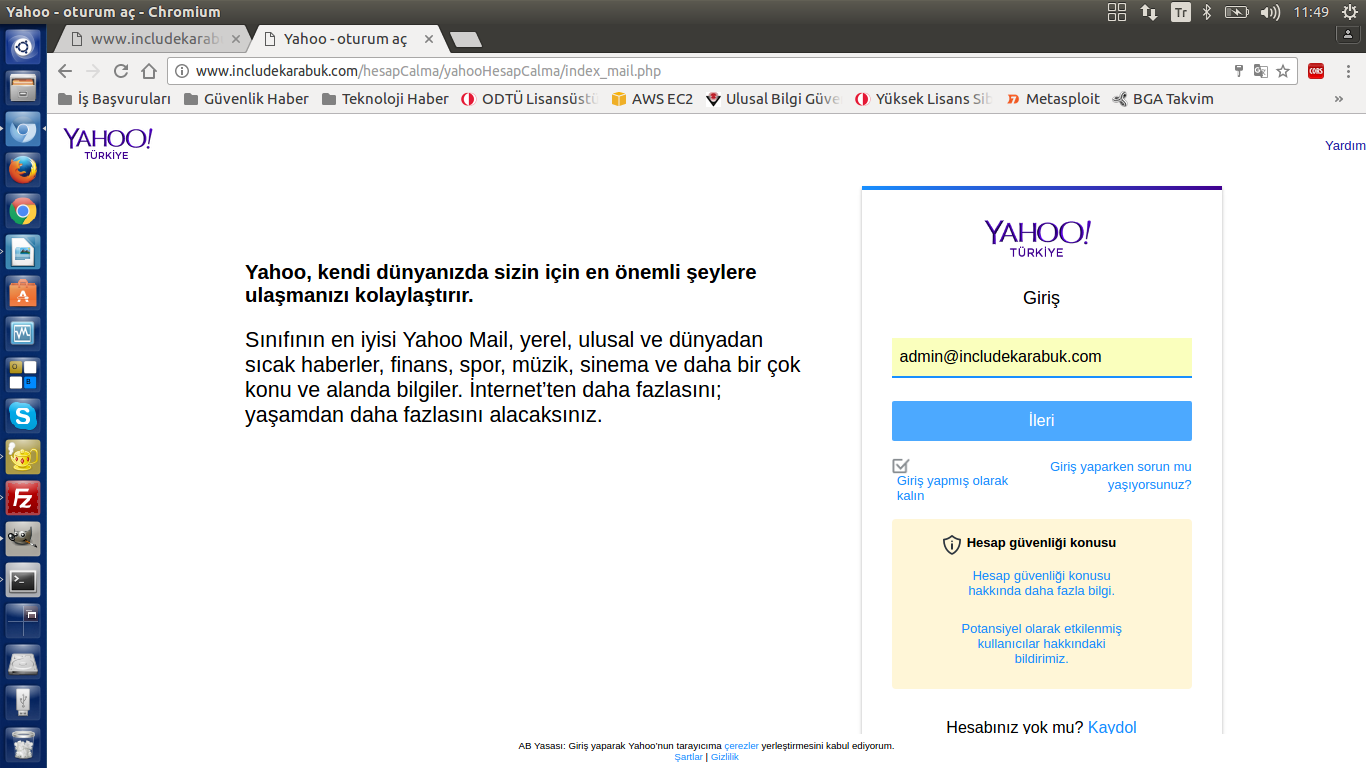Screen dimensions: 1366x768
Task: Open the Güvenlik Haber bookmark folder
Action: pyautogui.click(x=246, y=99)
